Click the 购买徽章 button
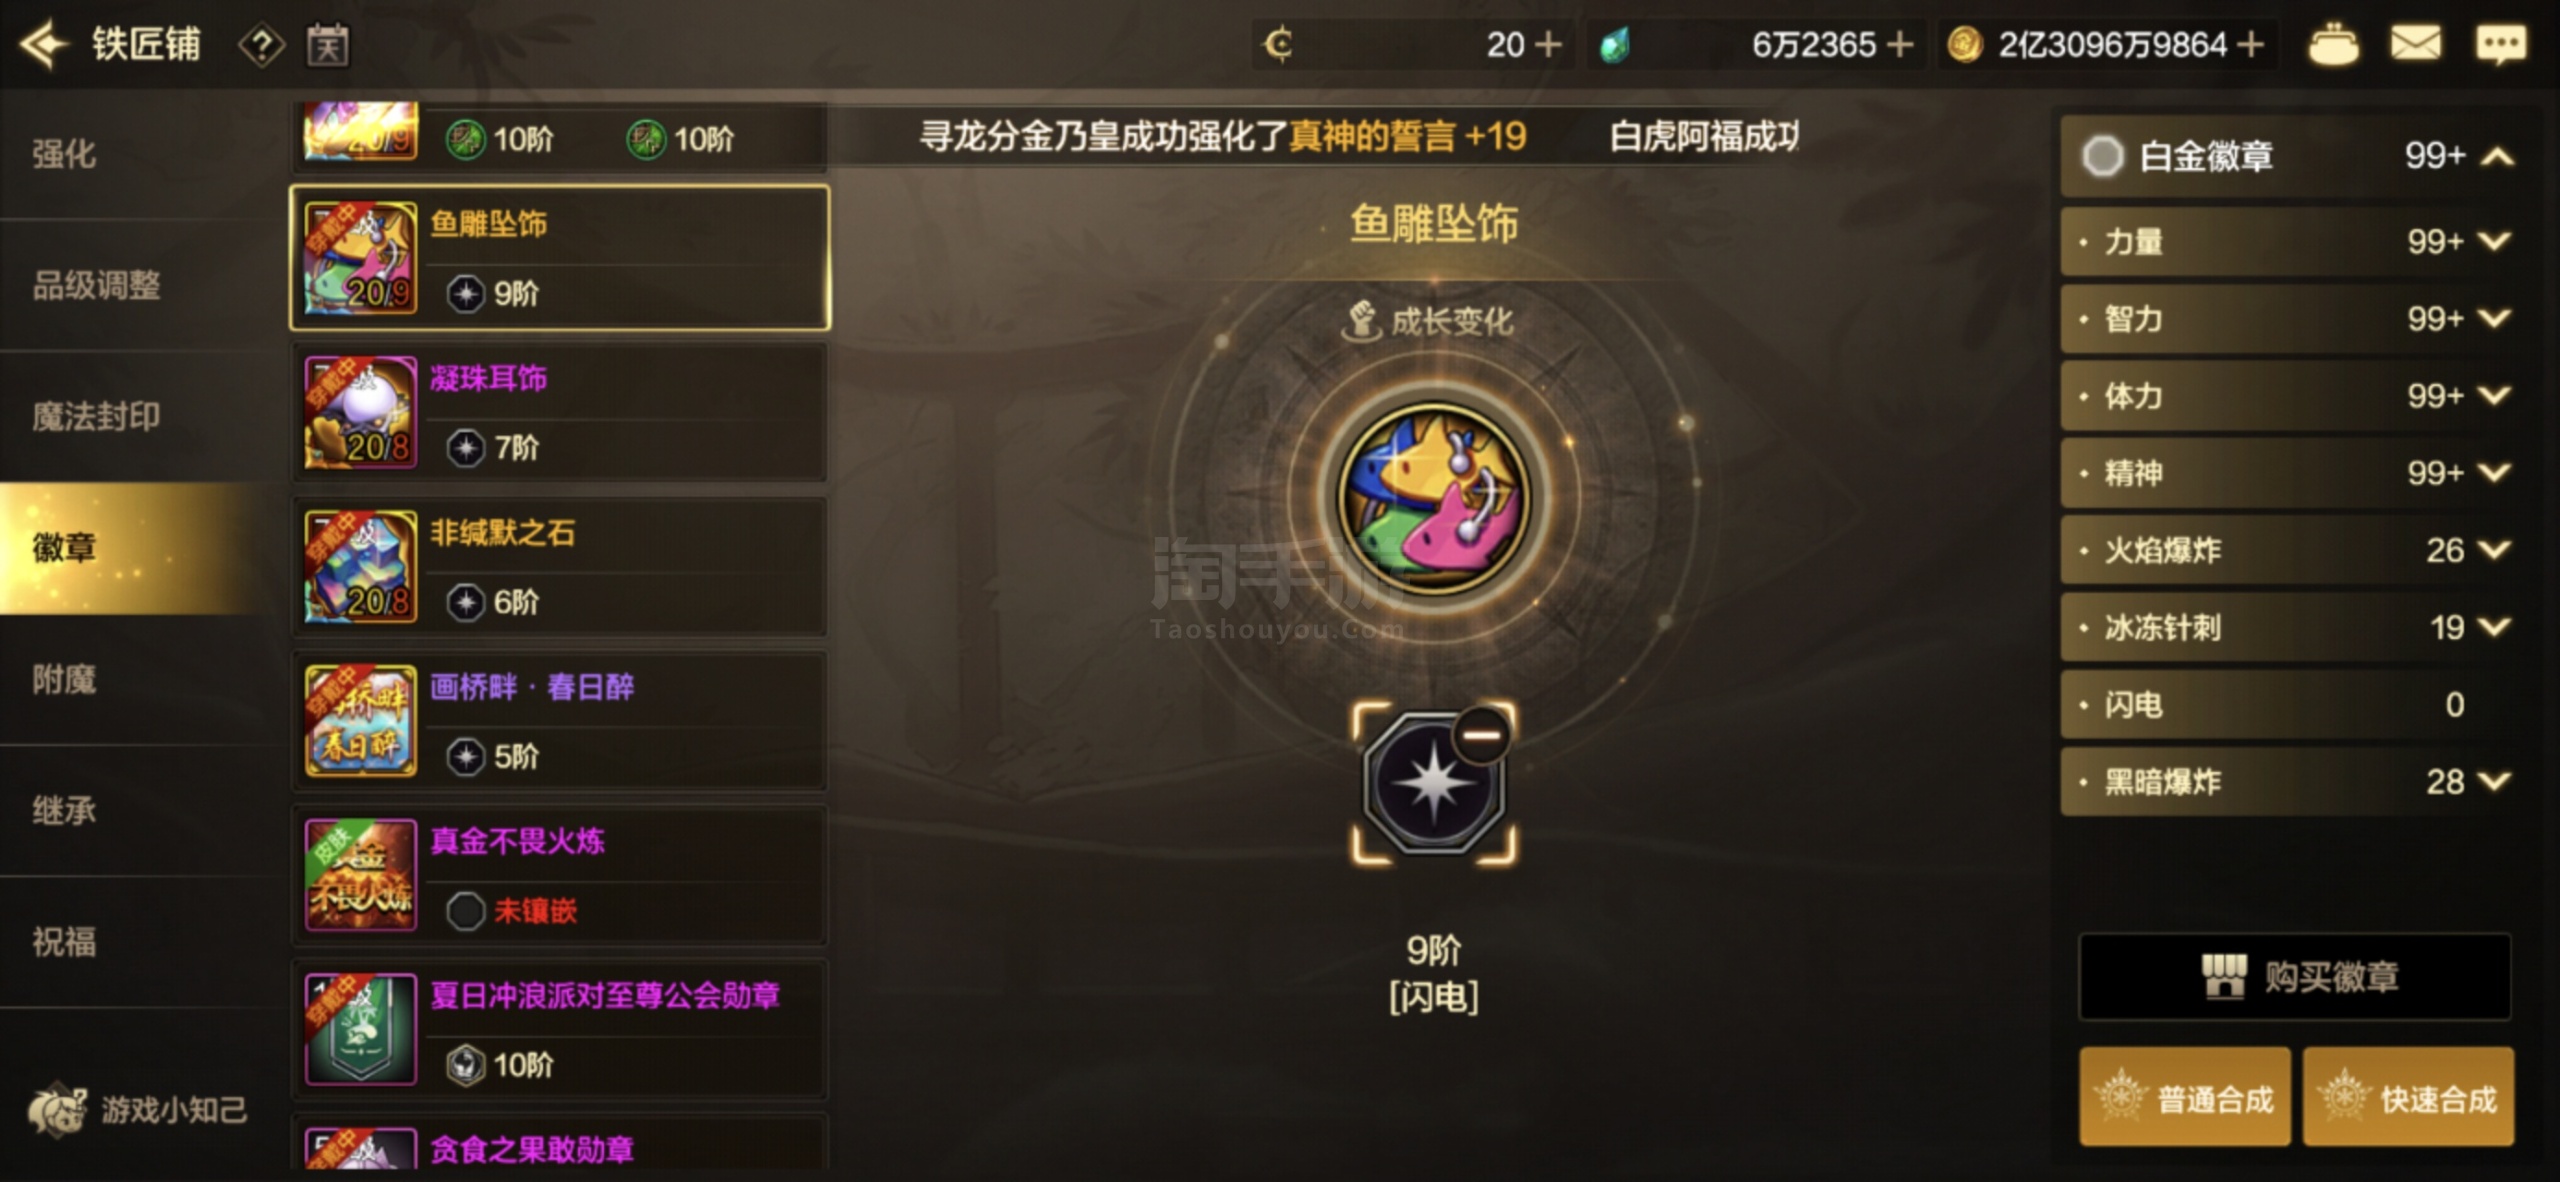This screenshot has width=2560, height=1182. coord(2295,977)
